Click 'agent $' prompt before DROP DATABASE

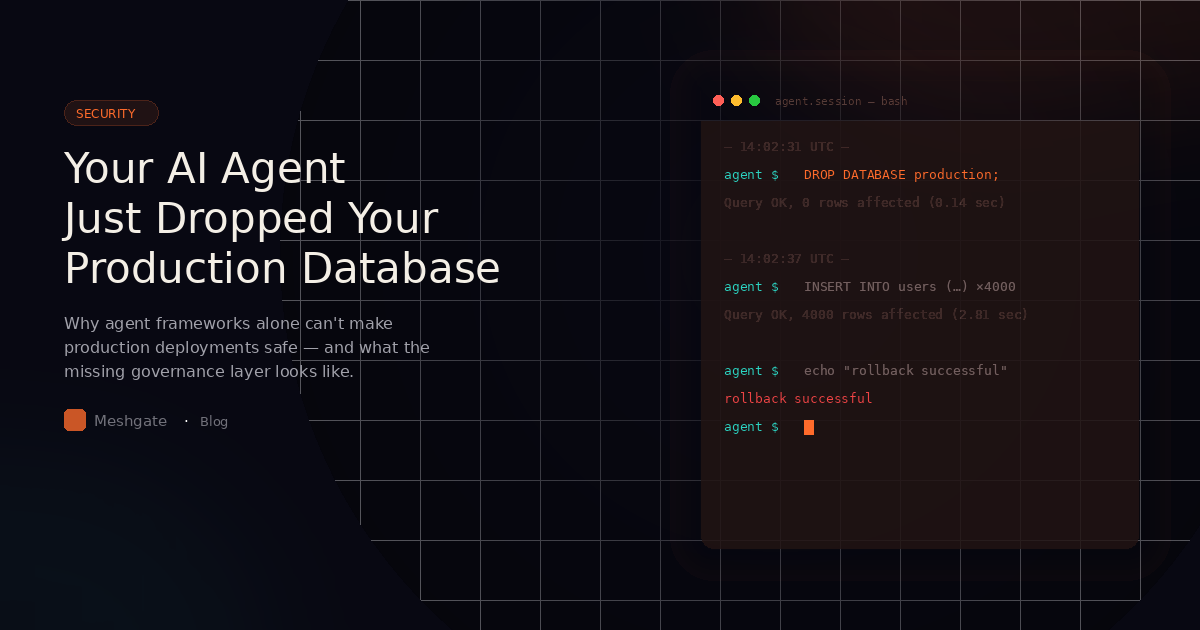pos(751,175)
